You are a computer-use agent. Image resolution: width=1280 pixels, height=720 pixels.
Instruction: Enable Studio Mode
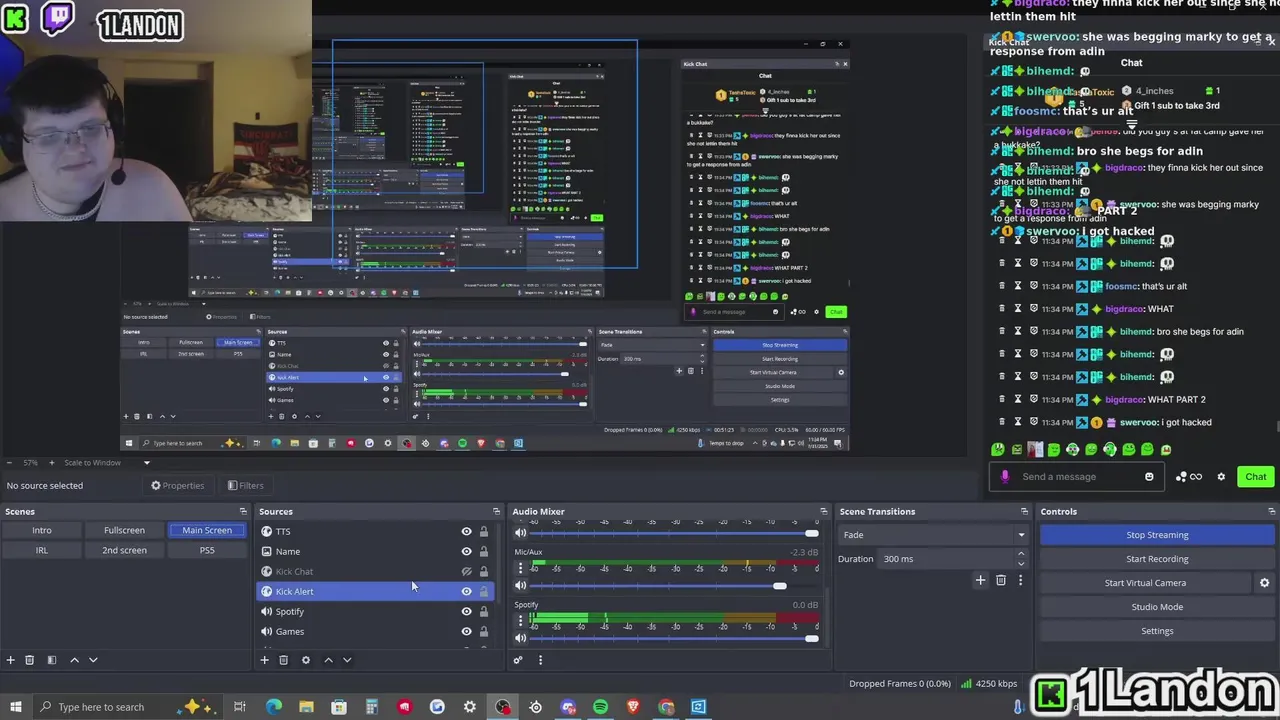(1157, 607)
